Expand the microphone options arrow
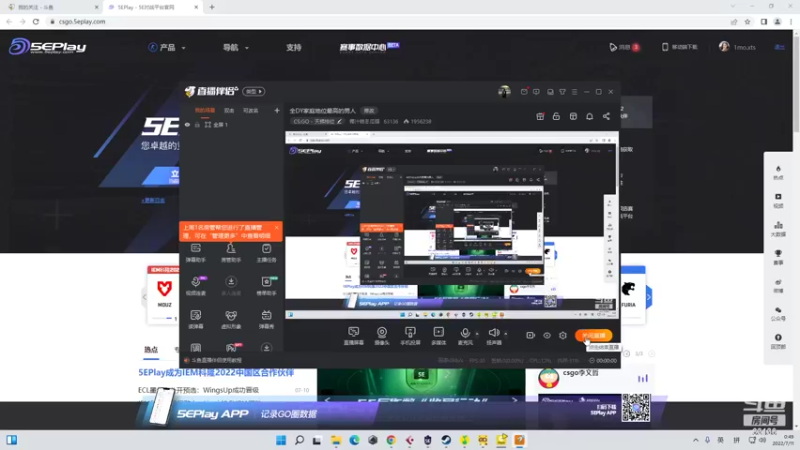This screenshot has width=800, height=450. tap(477, 334)
